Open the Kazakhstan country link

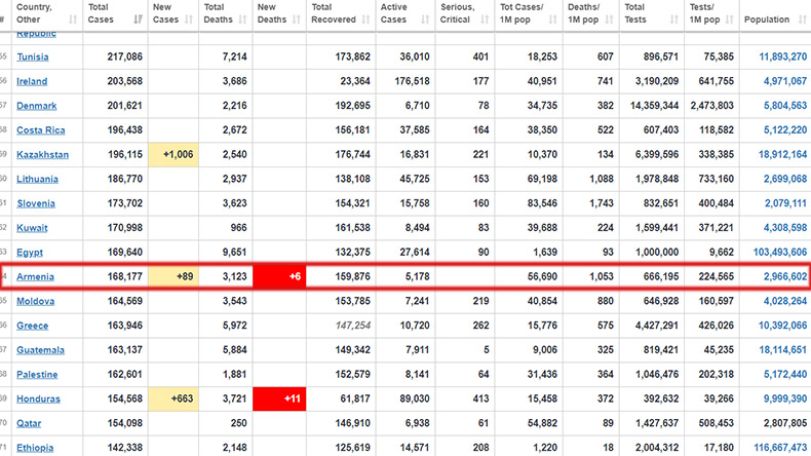(x=42, y=155)
